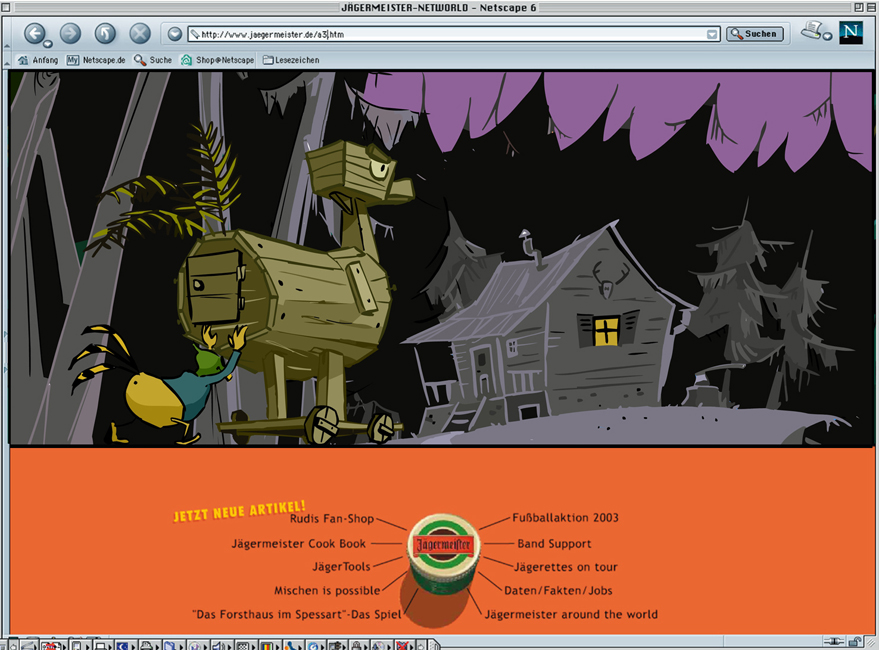Screen dimensions: 879x650
Task: Open the Fußballaktion 2003 link
Action: [566, 518]
